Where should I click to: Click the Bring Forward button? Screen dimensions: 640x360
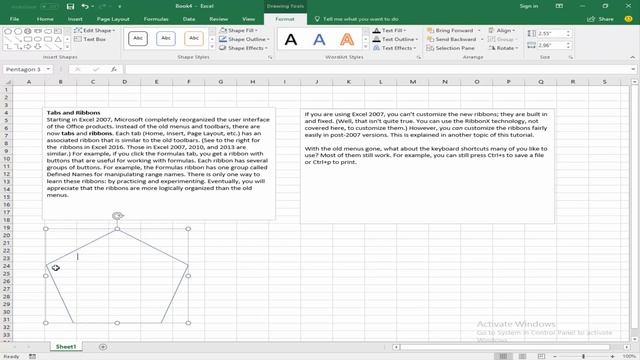coord(450,31)
